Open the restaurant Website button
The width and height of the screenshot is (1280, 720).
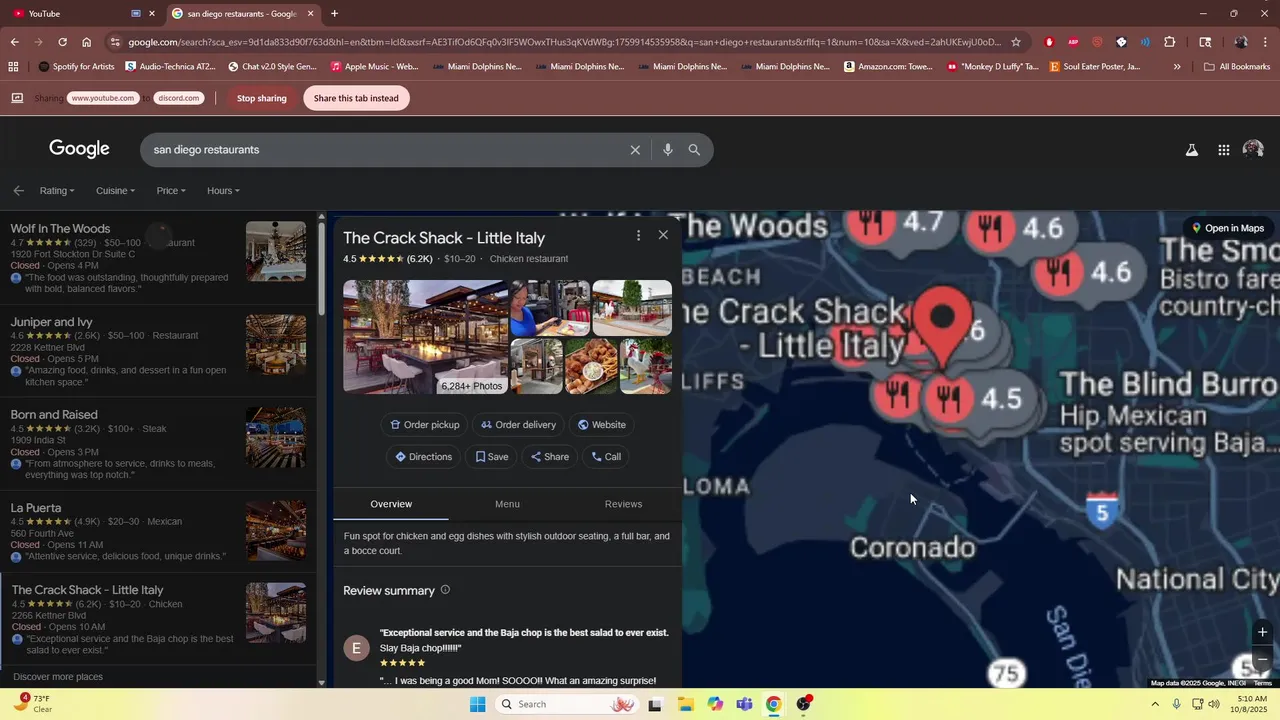[x=602, y=425]
